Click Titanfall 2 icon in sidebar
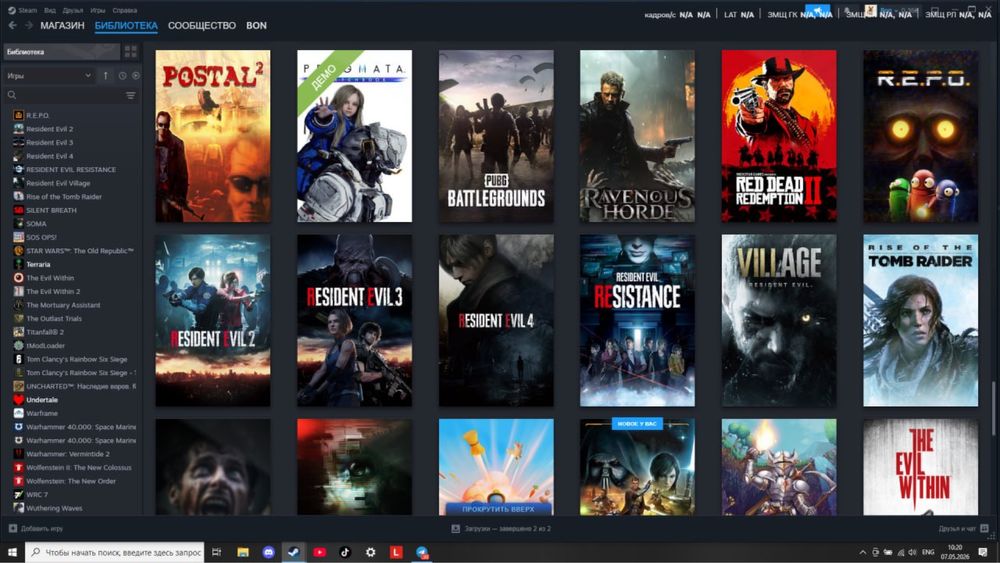Viewport: 1000px width, 563px height. [x=18, y=332]
